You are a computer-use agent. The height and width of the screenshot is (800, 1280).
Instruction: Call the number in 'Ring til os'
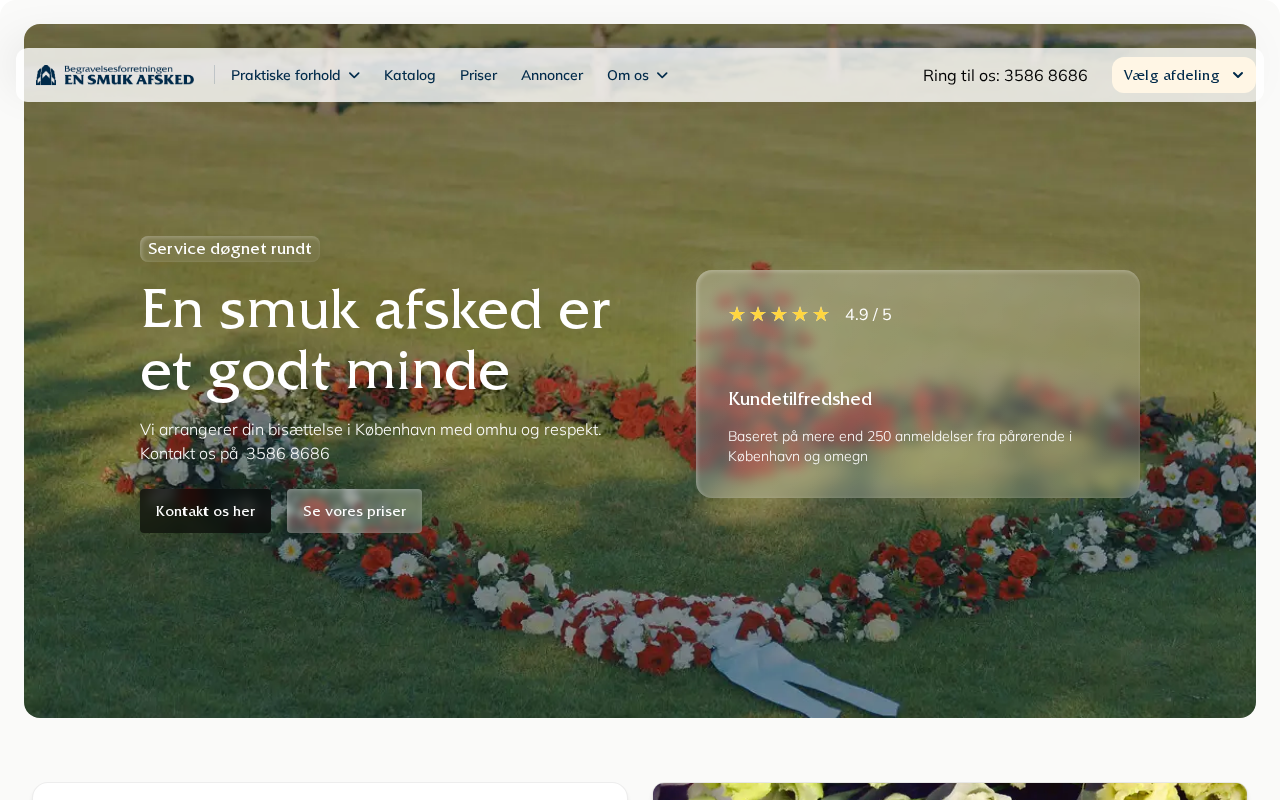point(1005,75)
